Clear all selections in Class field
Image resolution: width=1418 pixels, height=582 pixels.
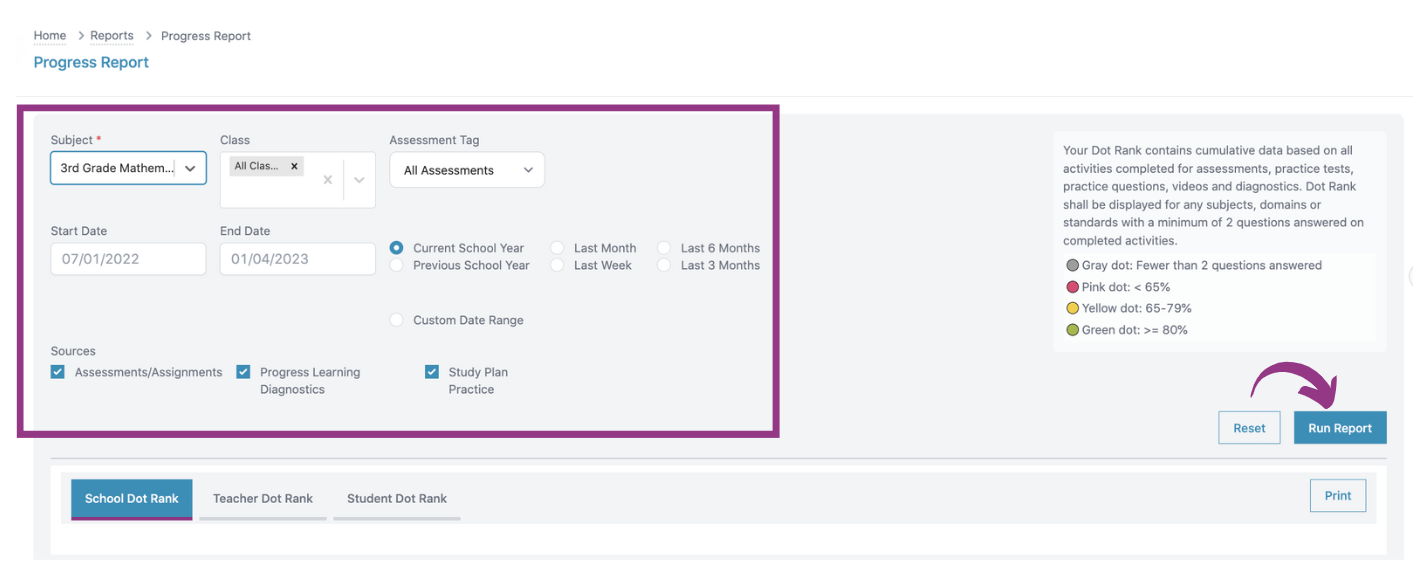pyautogui.click(x=328, y=181)
